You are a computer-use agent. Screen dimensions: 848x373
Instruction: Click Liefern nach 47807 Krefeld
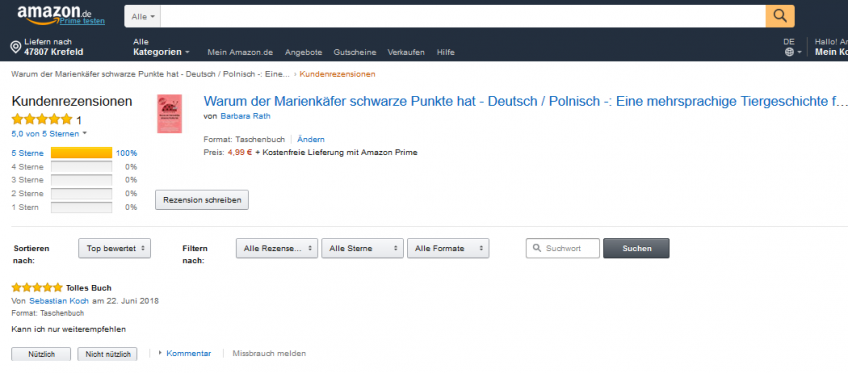pos(47,47)
